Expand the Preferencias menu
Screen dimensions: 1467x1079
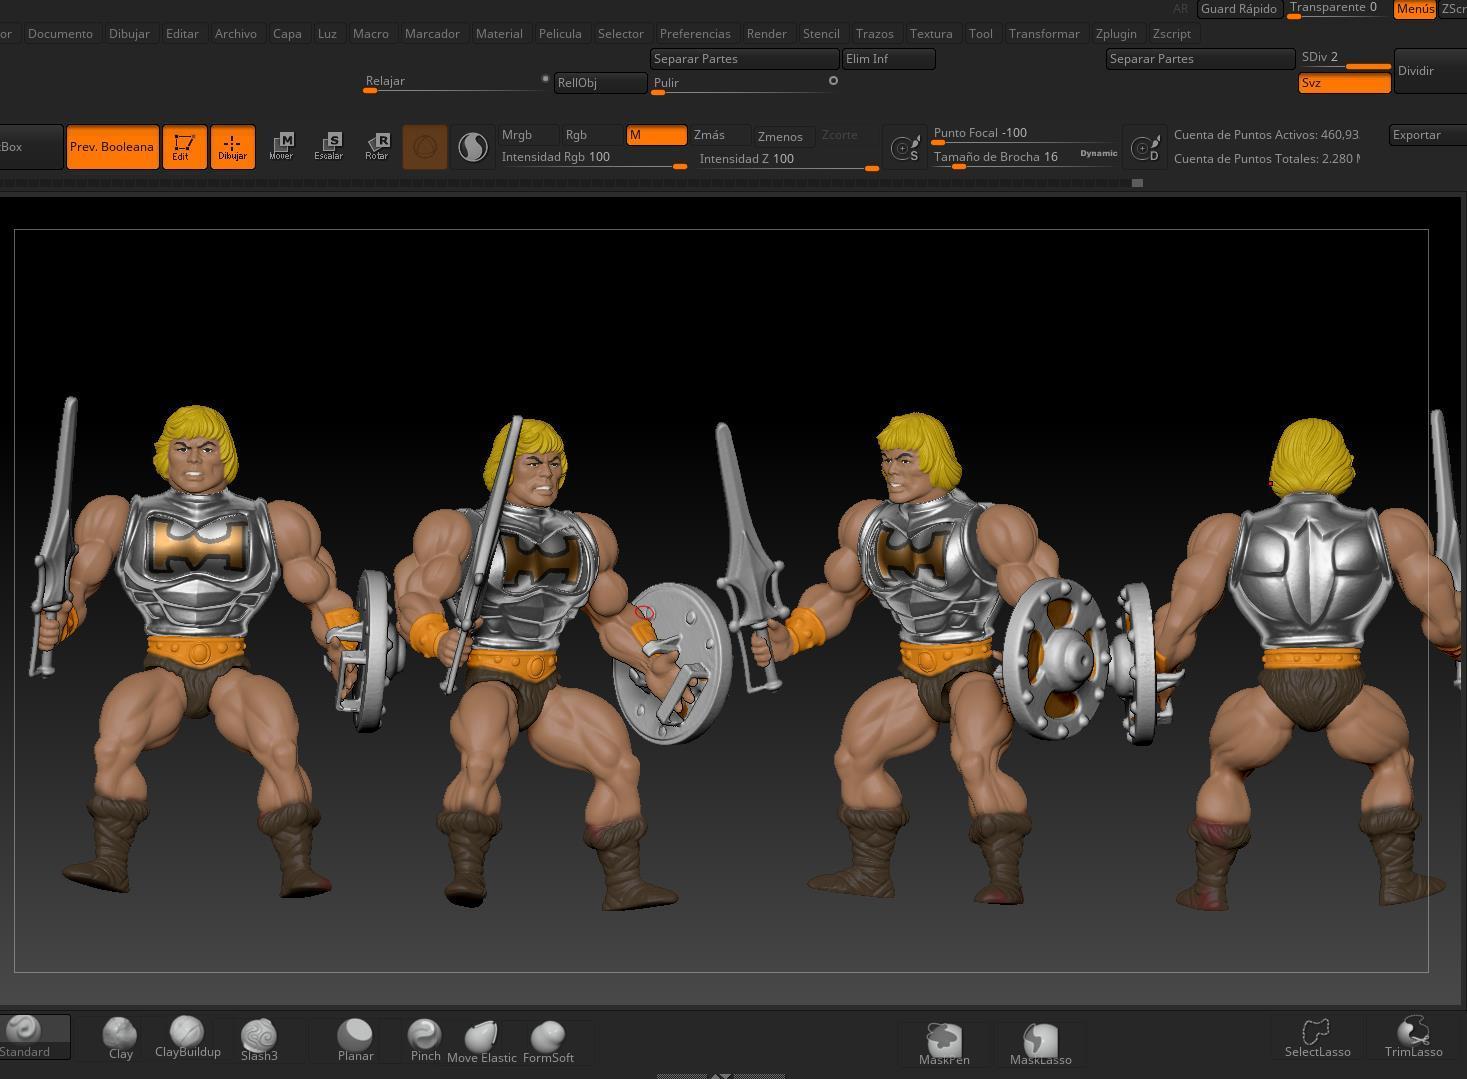(695, 33)
